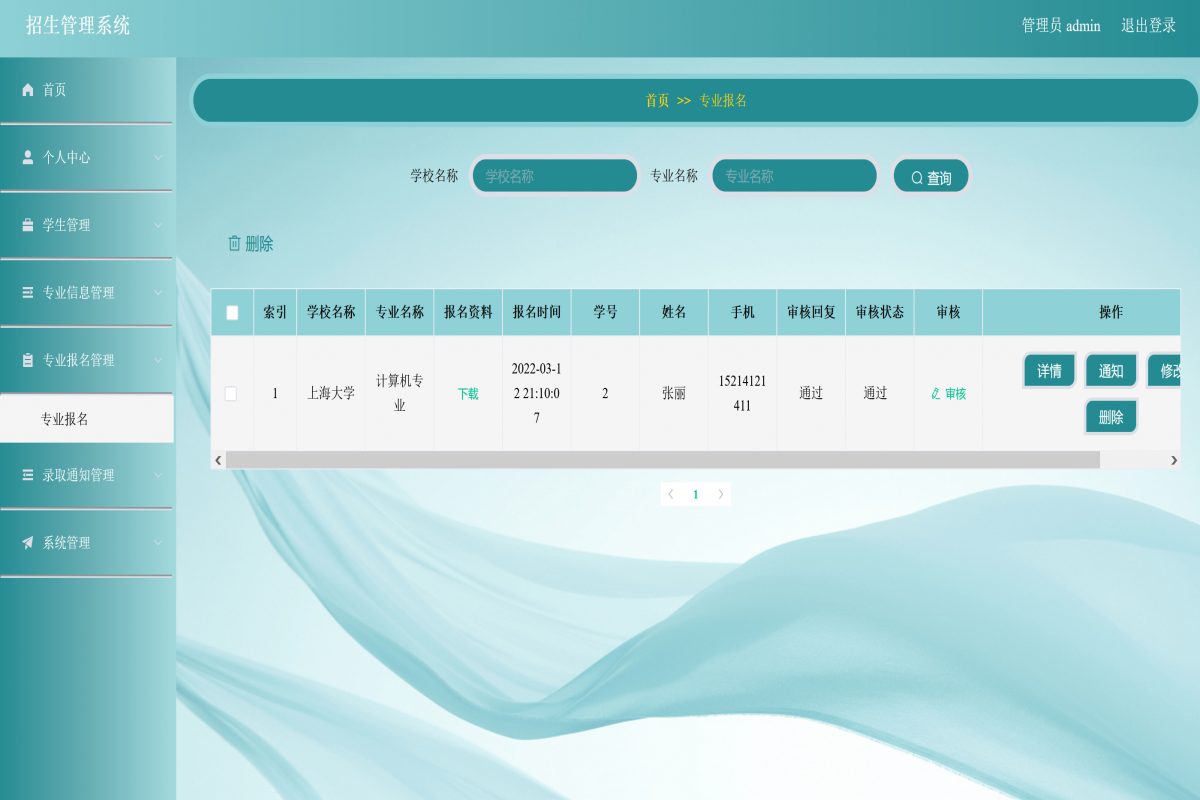Click the pencil 审核 icon in row
The width and height of the screenshot is (1200, 800).
point(936,394)
